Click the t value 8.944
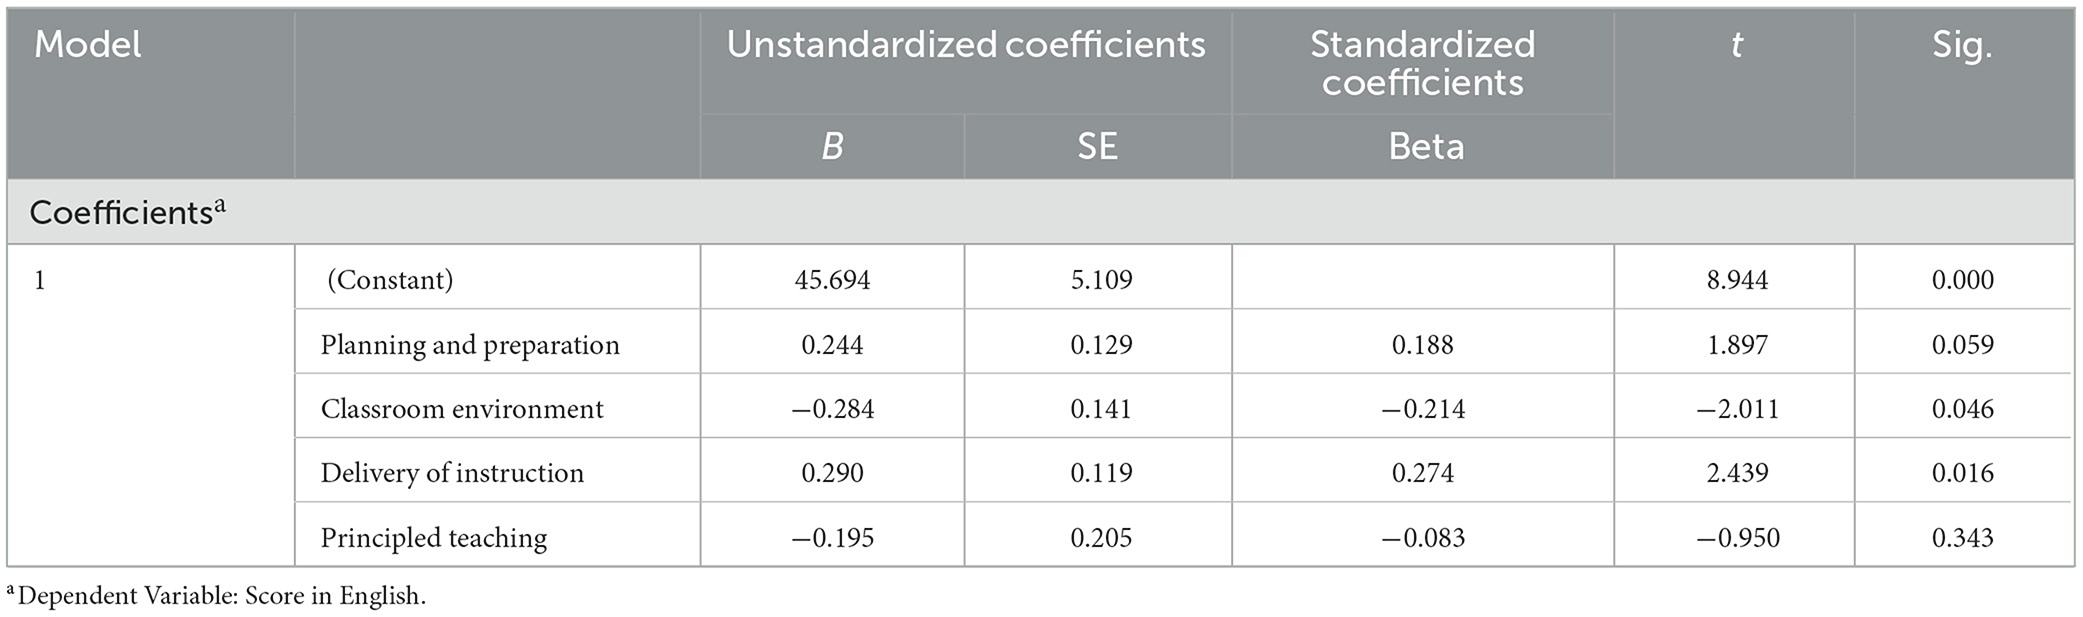The height and width of the screenshot is (617, 2083). click(1737, 279)
